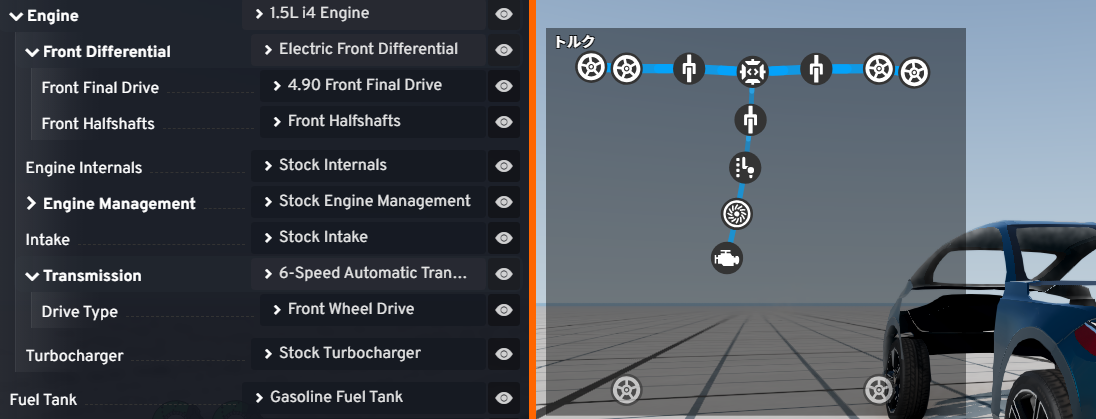Viewport: 1096px width, 419px height.
Task: Hide the Stock Intake part
Action: tap(504, 238)
